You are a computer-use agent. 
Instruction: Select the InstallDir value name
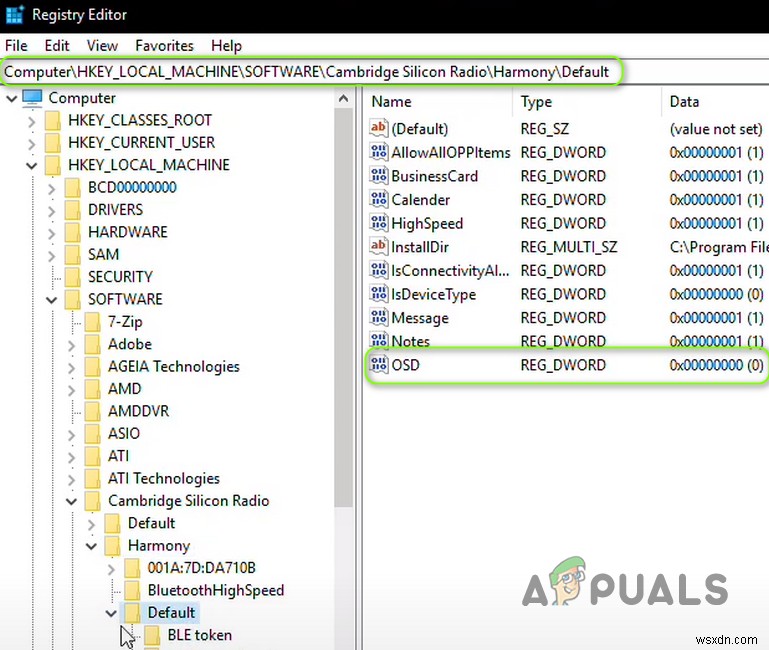(420, 247)
